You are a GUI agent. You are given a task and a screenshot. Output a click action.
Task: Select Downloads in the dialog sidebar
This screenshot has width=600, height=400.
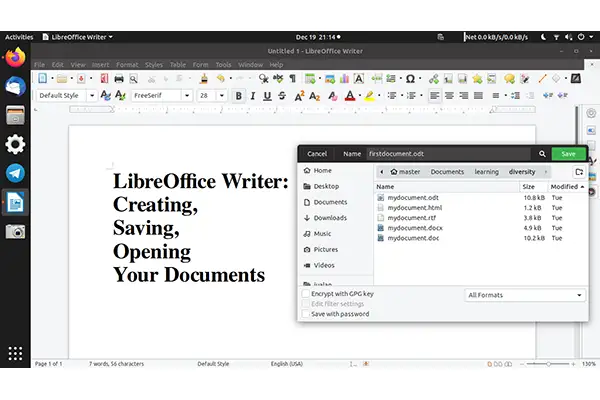[330, 218]
